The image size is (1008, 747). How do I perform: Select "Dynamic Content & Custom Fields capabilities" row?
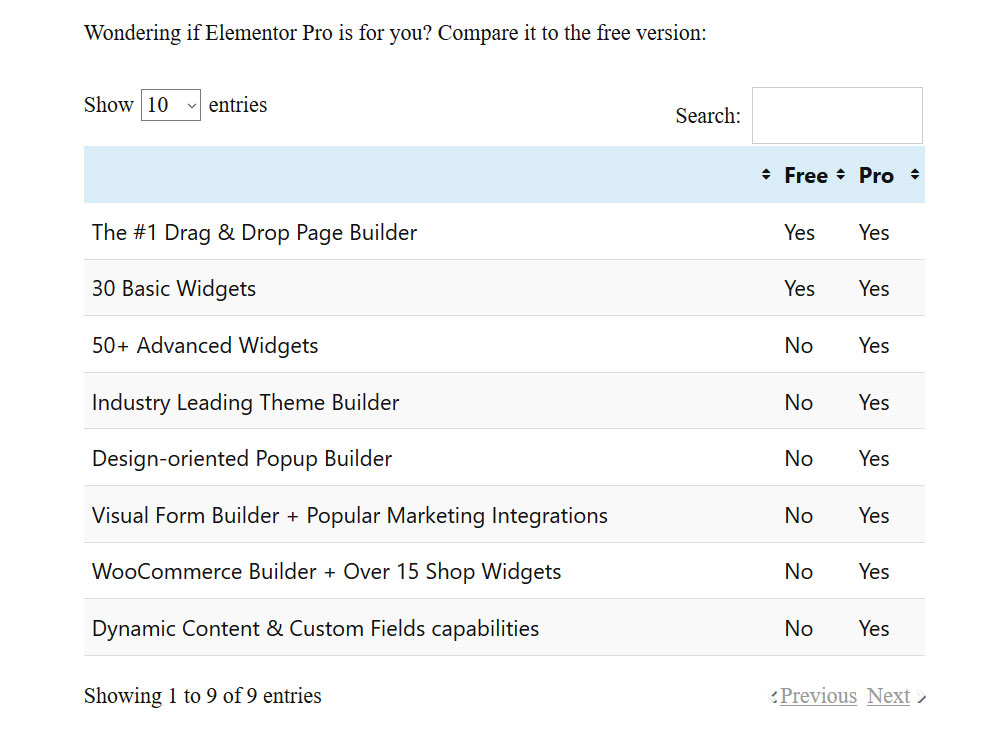[x=315, y=629]
